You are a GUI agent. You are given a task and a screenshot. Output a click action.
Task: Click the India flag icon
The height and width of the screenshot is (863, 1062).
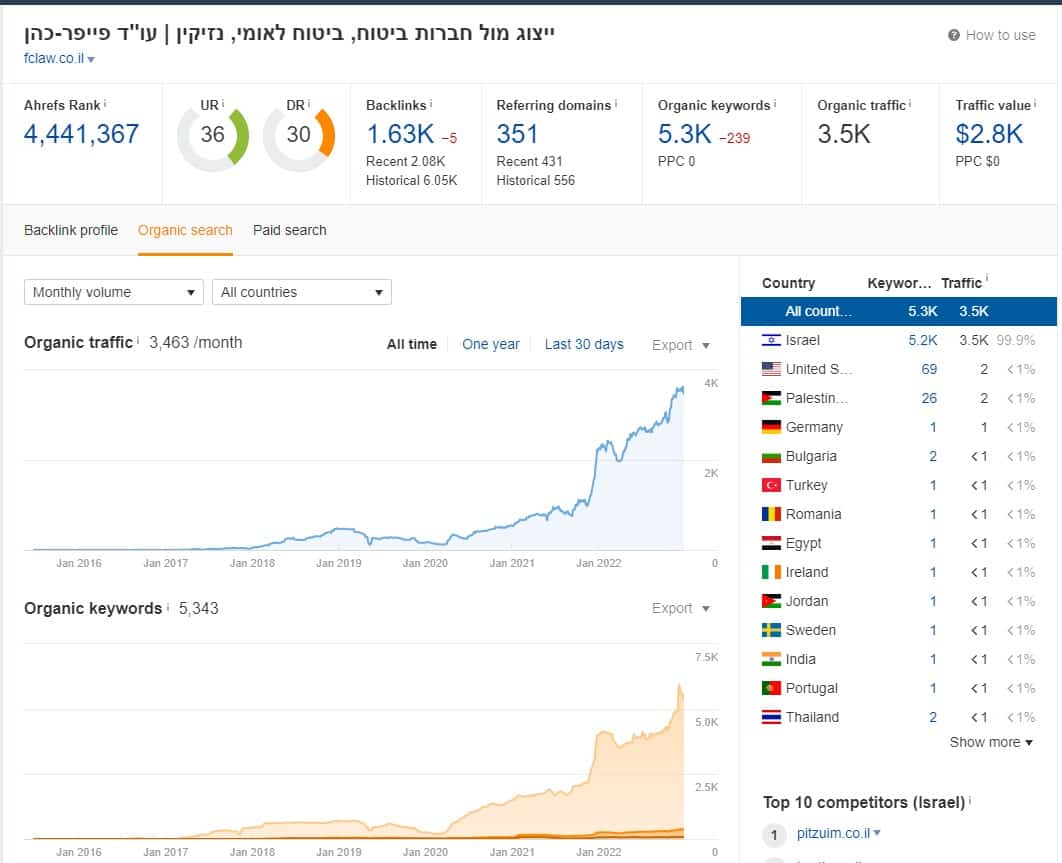coord(771,659)
